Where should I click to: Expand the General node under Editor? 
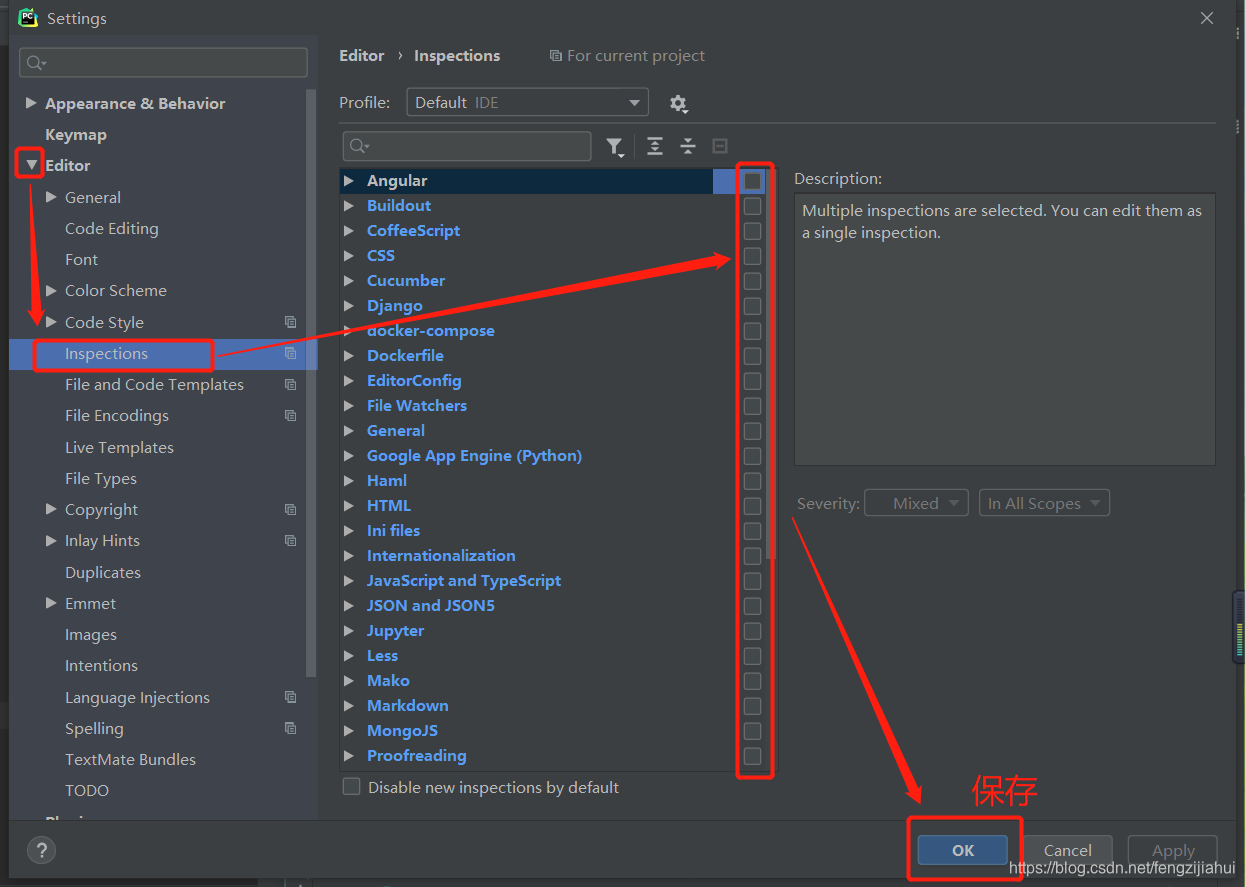pyautogui.click(x=51, y=197)
